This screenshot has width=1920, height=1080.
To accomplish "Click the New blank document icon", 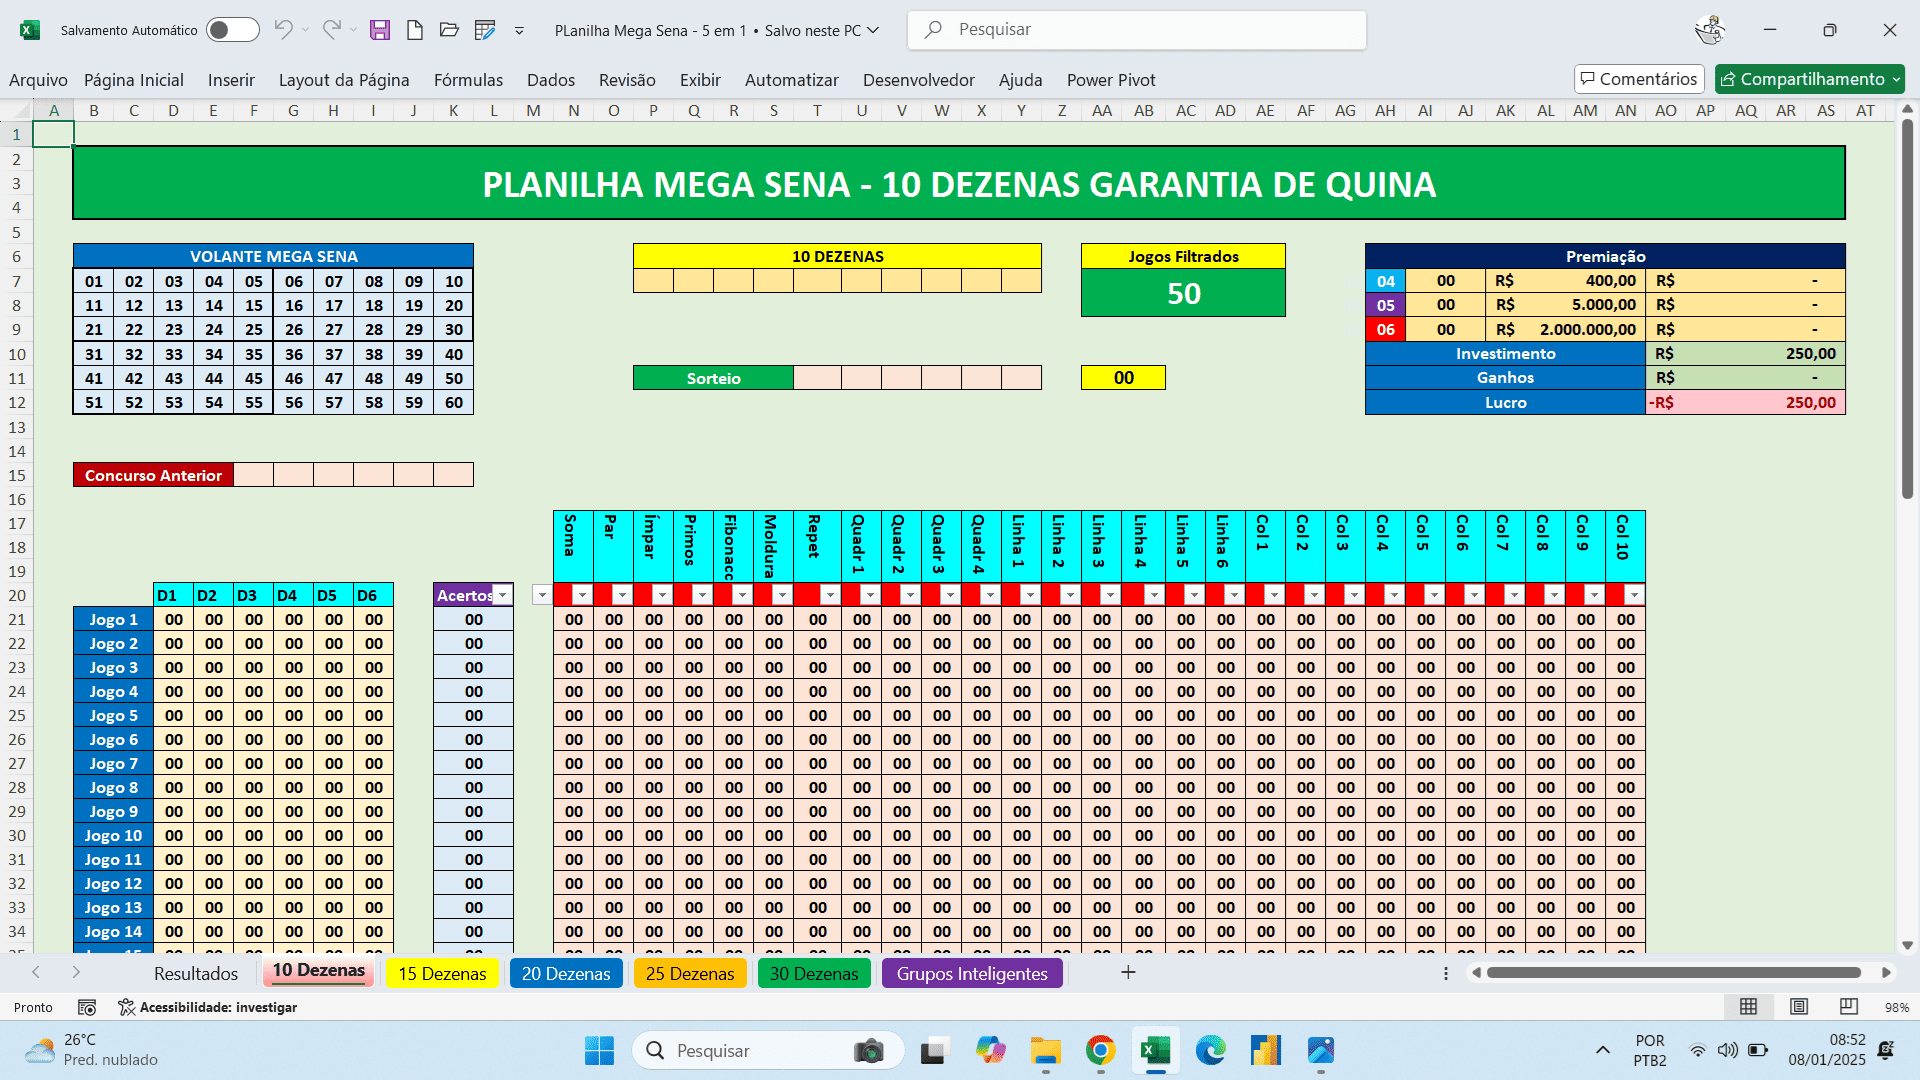I will (415, 30).
